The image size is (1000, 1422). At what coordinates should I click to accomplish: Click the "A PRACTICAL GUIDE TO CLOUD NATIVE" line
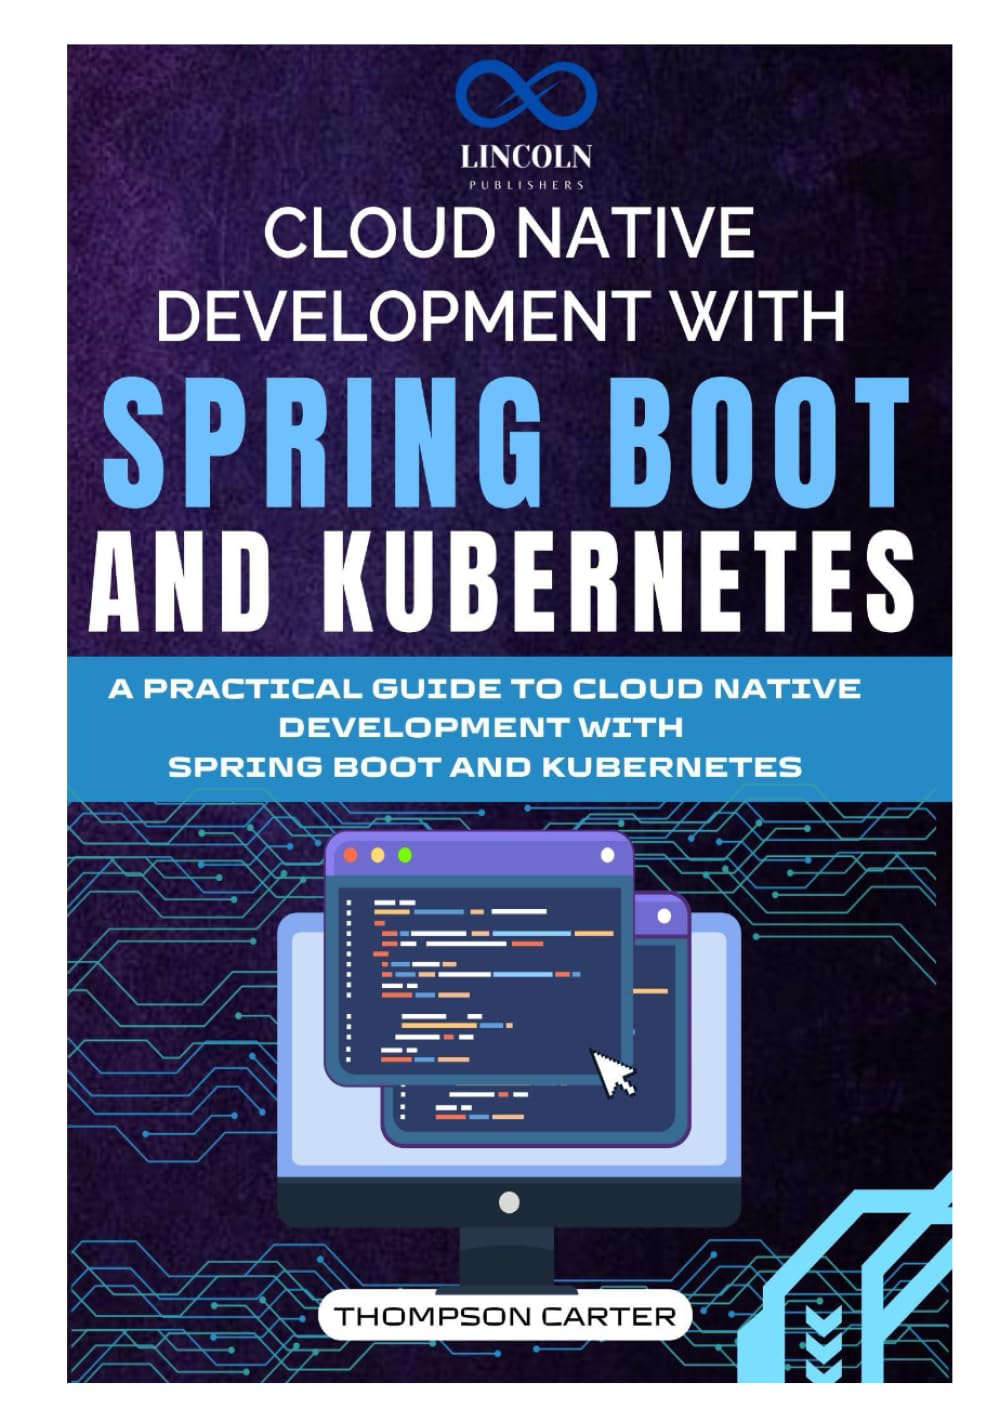pyautogui.click(x=484, y=688)
